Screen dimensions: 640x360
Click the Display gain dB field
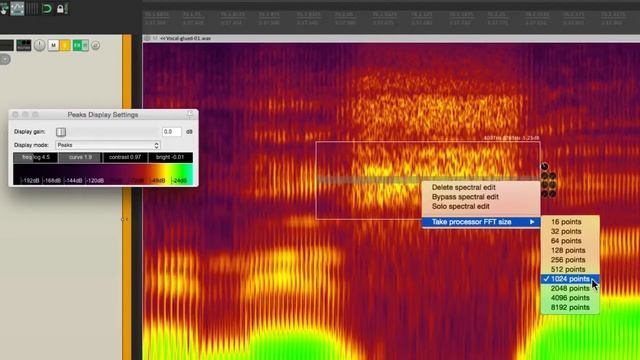coord(171,132)
